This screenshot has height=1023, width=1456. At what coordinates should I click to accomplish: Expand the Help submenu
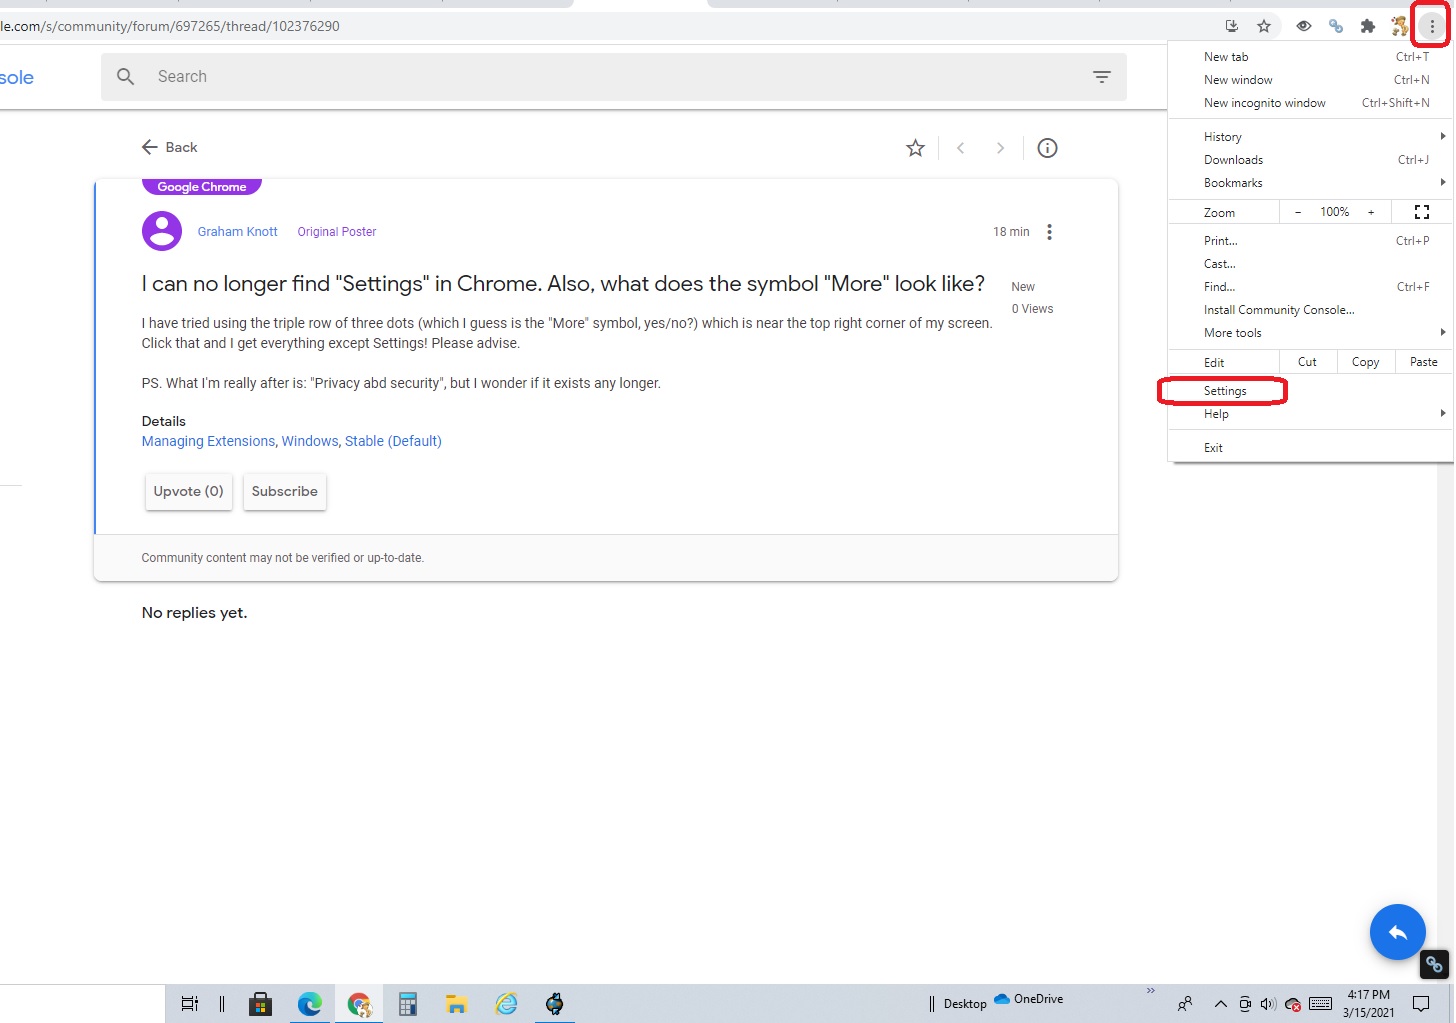point(1310,414)
